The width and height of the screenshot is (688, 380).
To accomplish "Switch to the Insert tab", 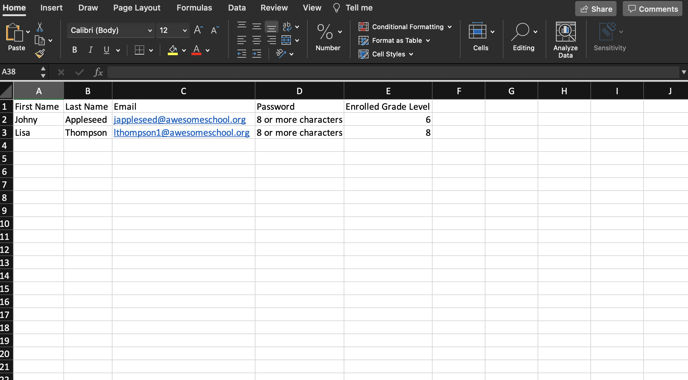I will coord(51,8).
